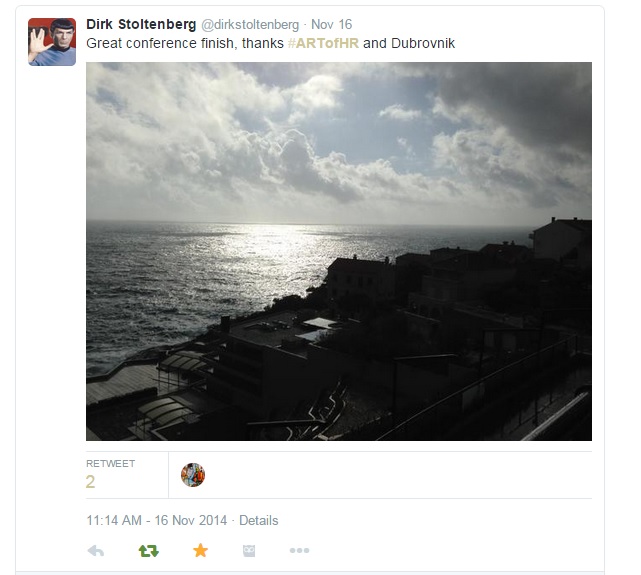Open the Dirk Stoltenberg profile name link
Screen dimensions: 641x575
click(x=141, y=25)
